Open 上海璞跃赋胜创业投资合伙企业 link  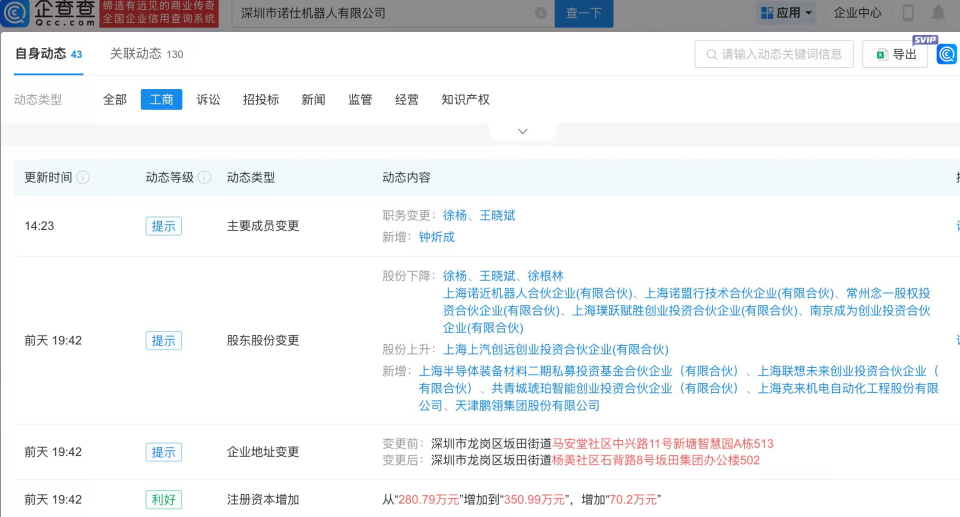tap(684, 311)
